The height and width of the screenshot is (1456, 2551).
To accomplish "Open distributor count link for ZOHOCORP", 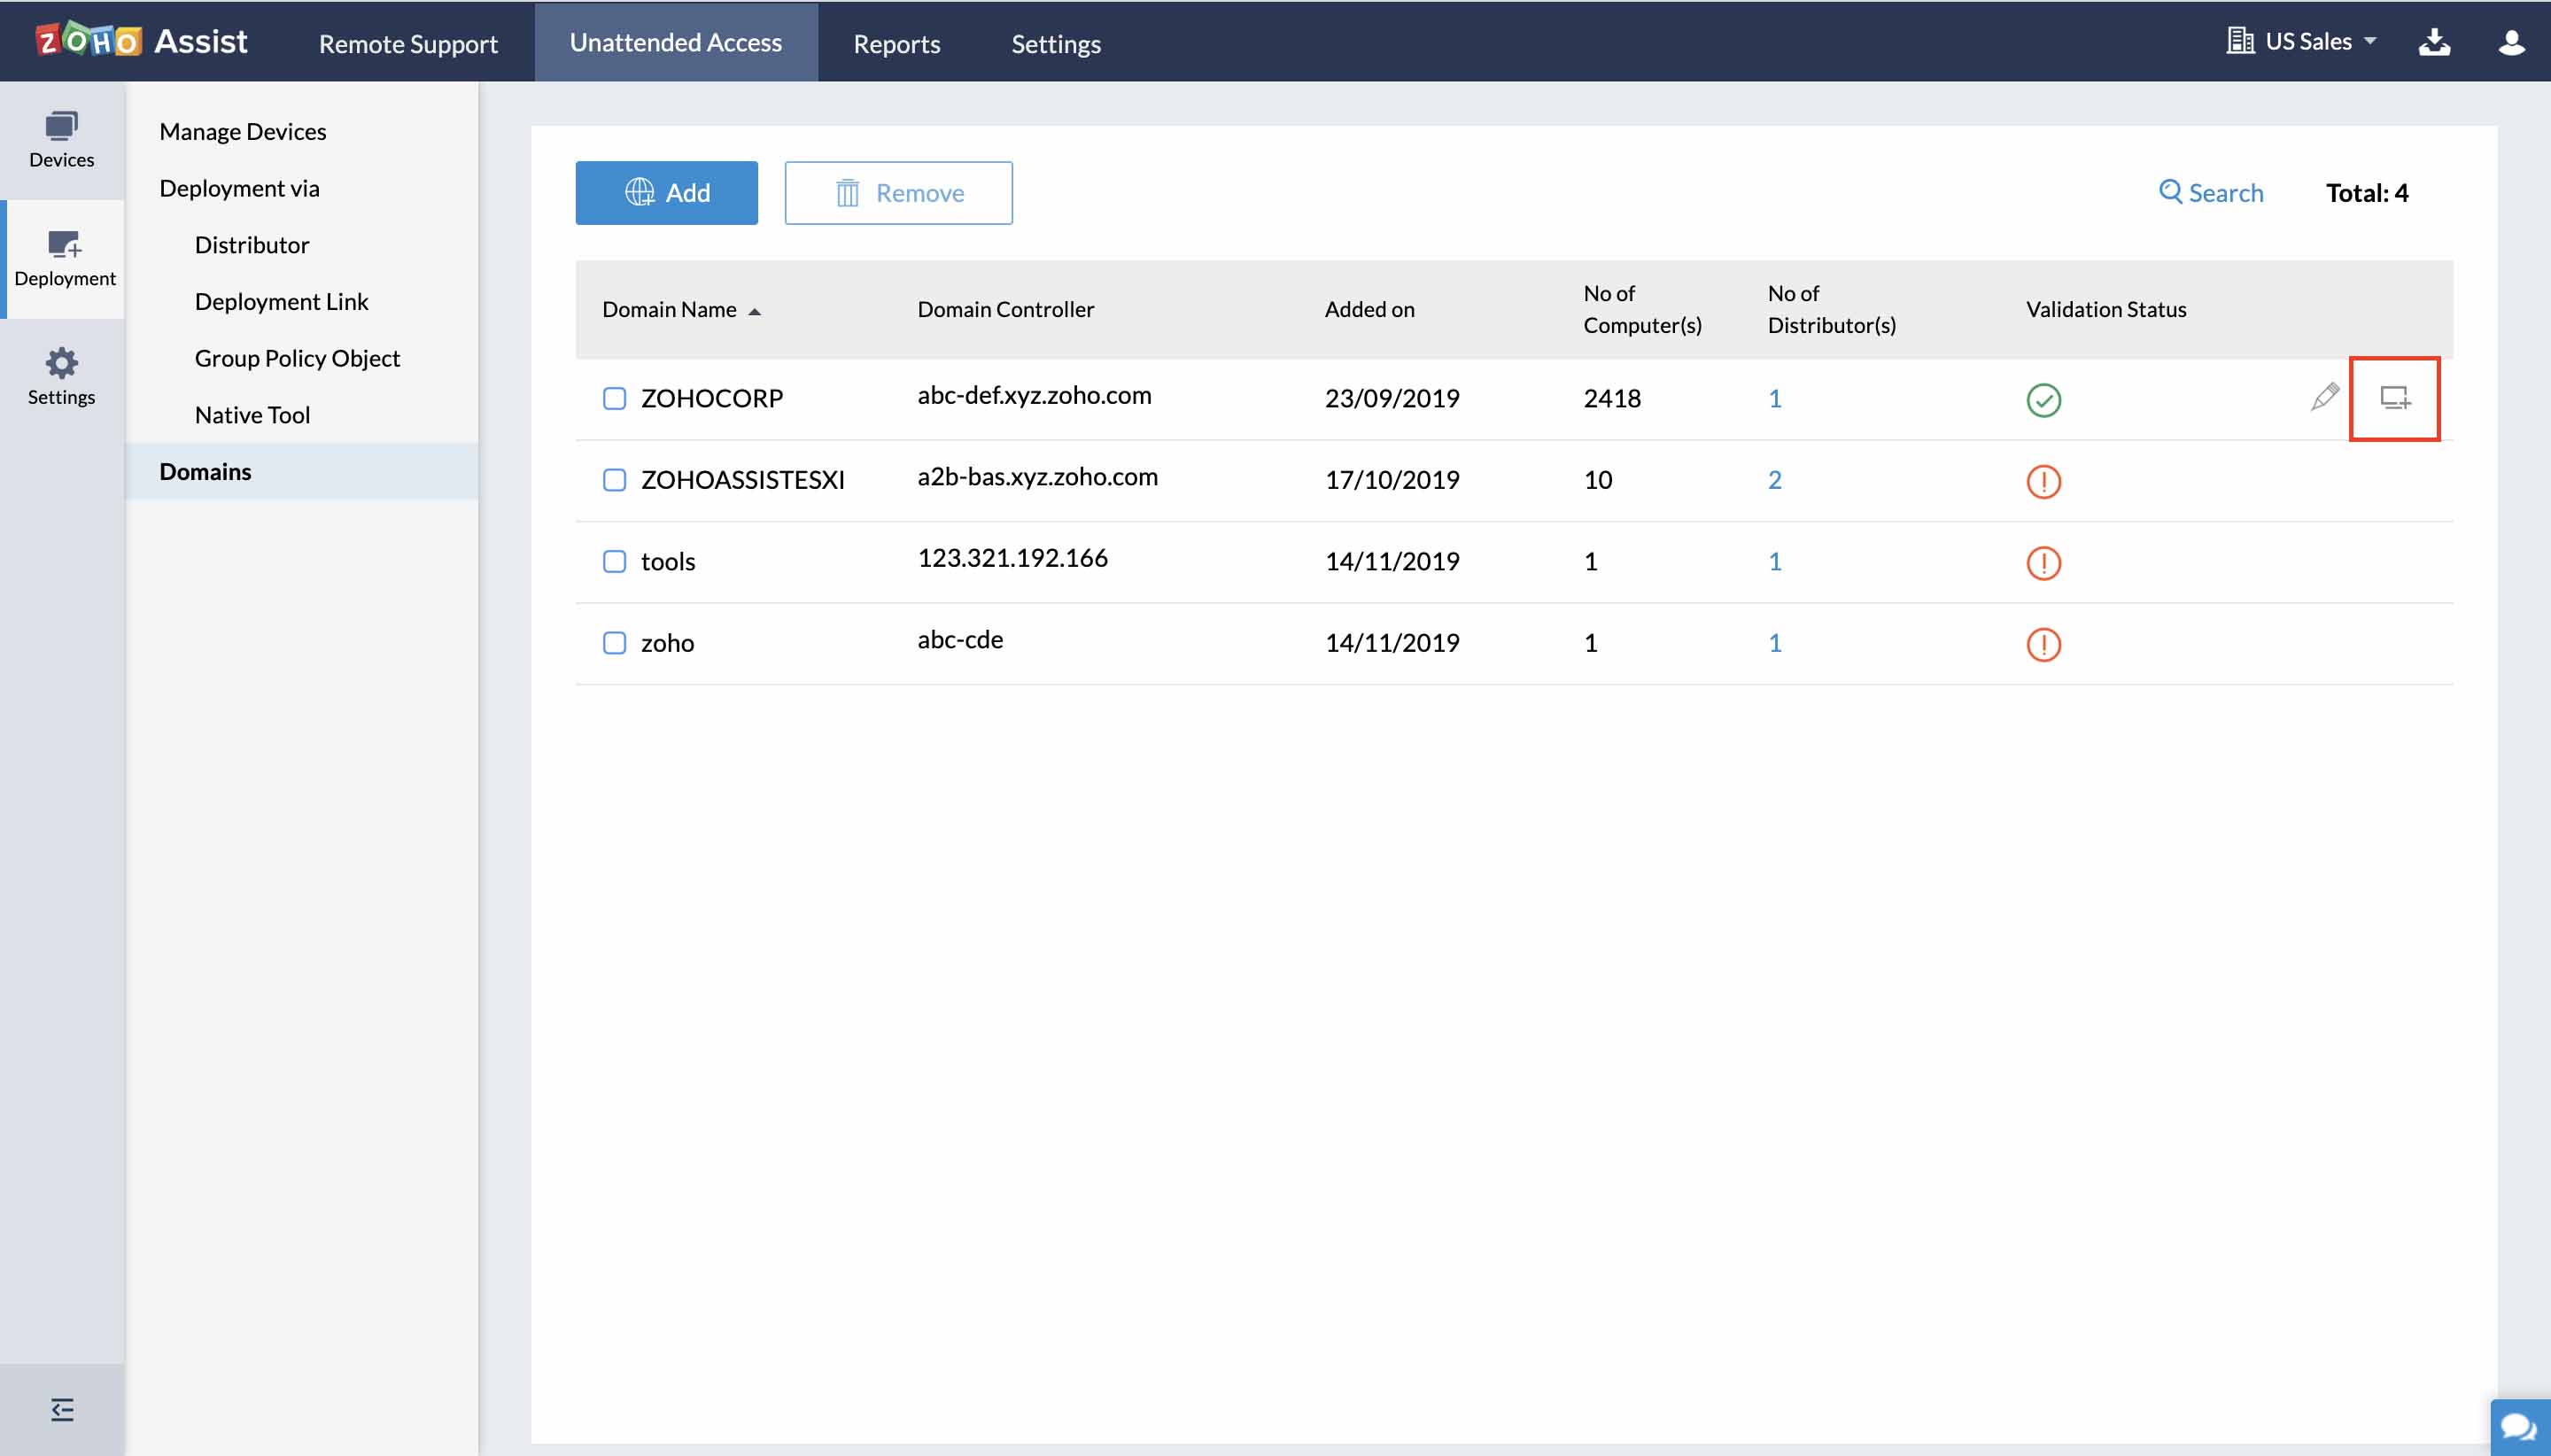I will [x=1774, y=398].
